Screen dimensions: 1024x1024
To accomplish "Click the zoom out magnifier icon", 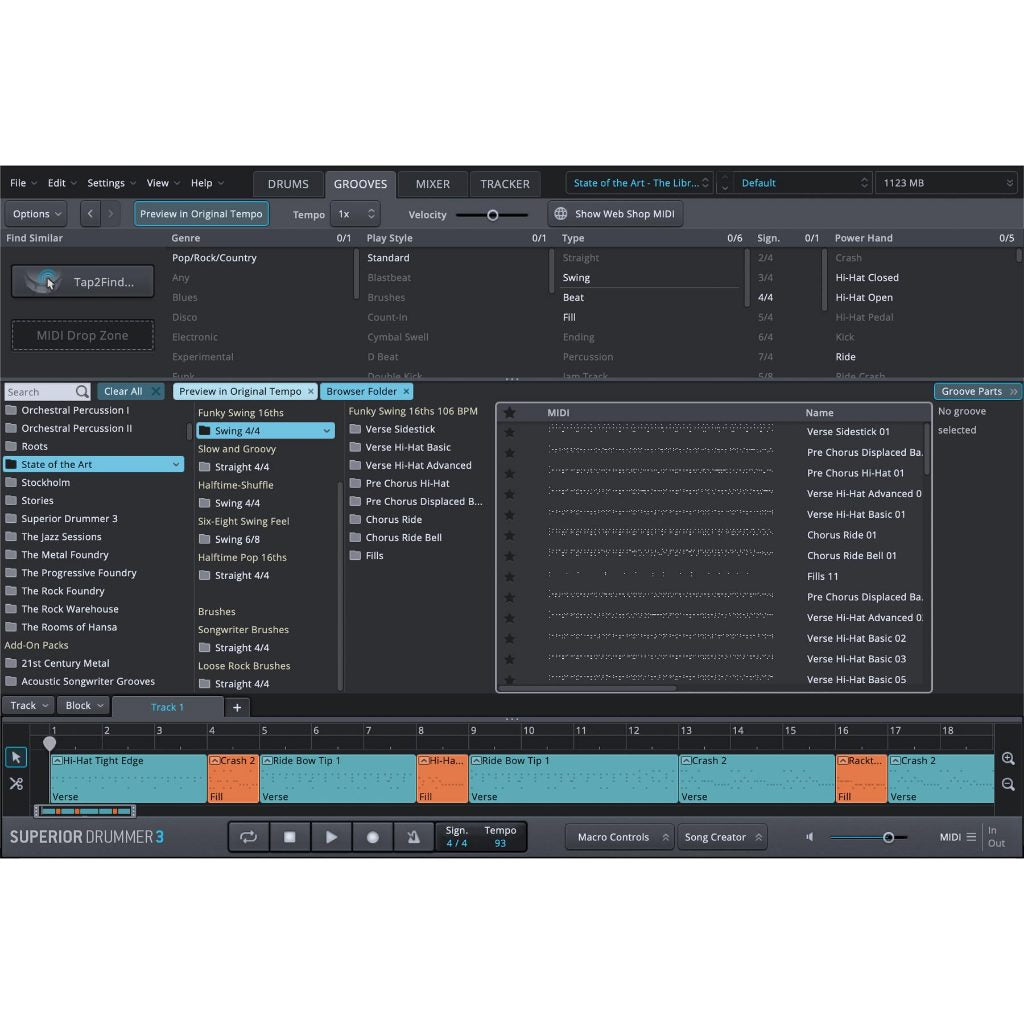I will click(x=1008, y=785).
